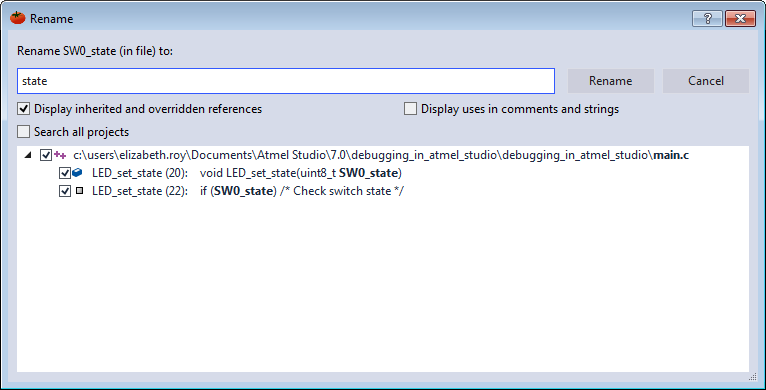This screenshot has width=766, height=390.
Task: Select the if (SW0_state) reference row
Action: click(248, 191)
